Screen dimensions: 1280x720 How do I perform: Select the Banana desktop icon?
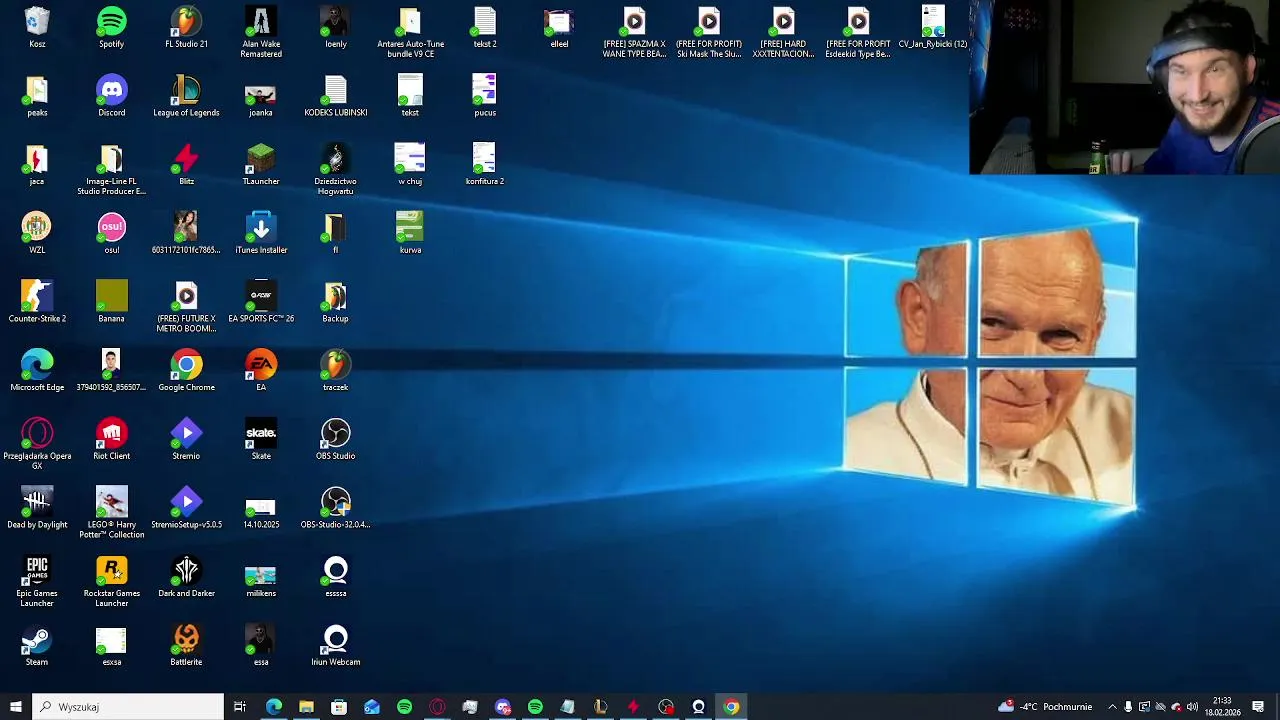111,302
